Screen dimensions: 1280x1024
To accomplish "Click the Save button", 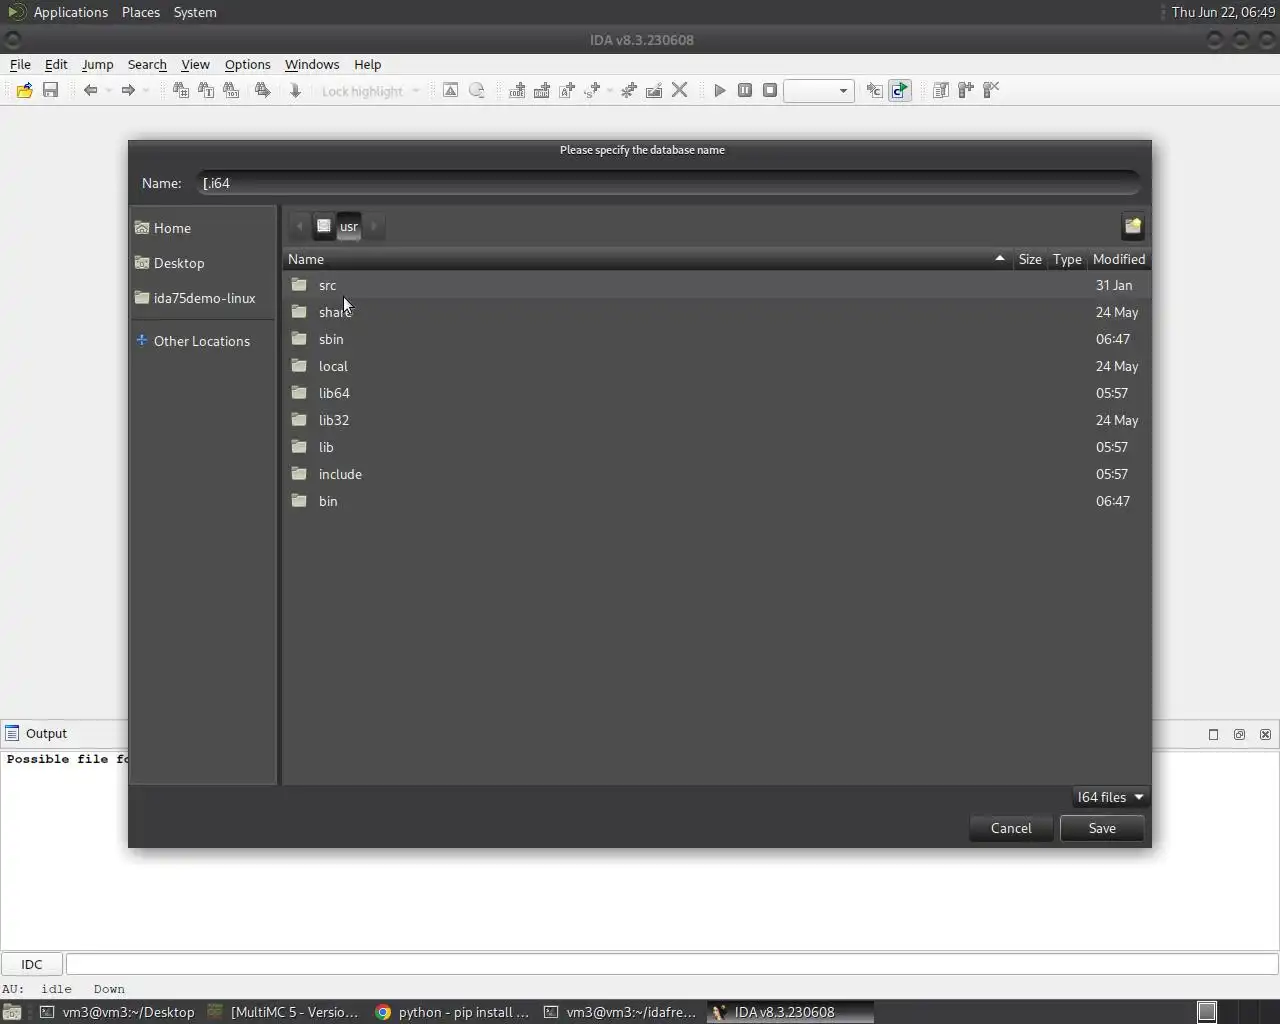I will (1102, 828).
